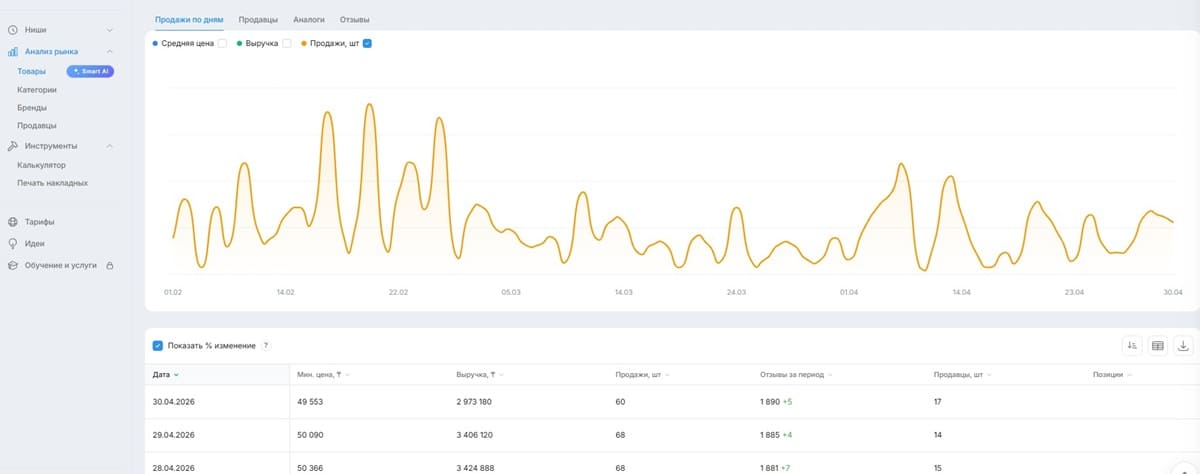Open Товары in the sidebar
This screenshot has height=474, width=1200.
point(31,71)
